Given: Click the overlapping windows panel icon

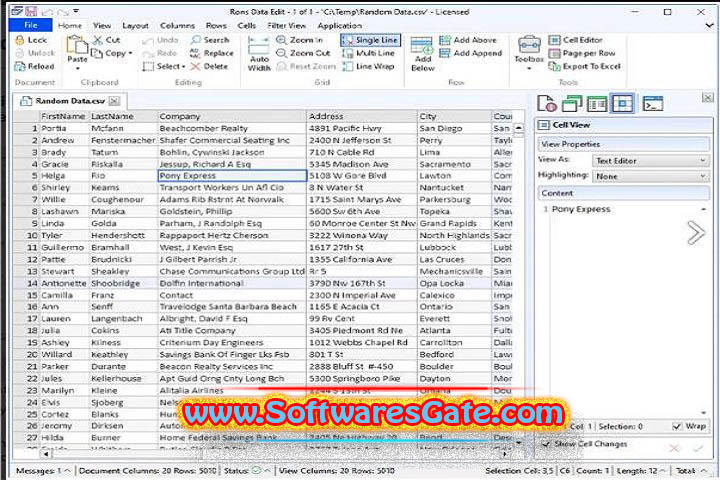Looking at the screenshot, I should coord(572,103).
